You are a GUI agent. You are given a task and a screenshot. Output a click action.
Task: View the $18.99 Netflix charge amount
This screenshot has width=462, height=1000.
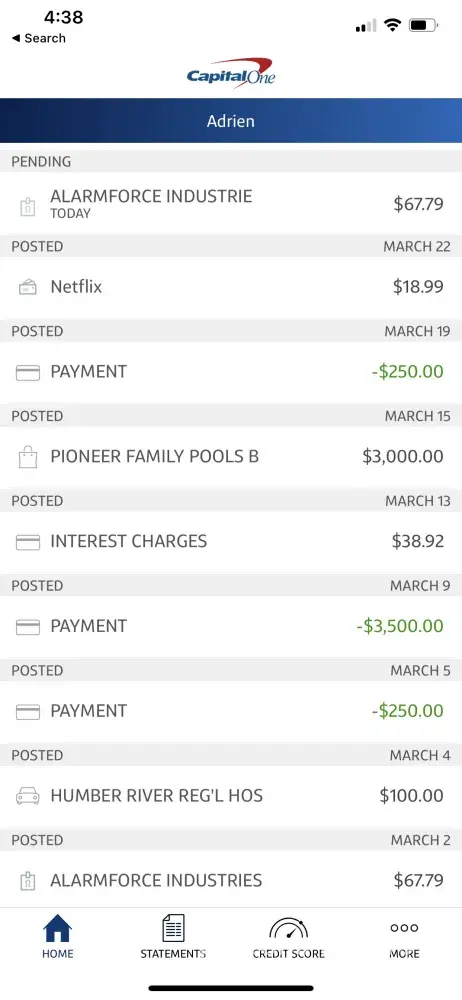(418, 287)
